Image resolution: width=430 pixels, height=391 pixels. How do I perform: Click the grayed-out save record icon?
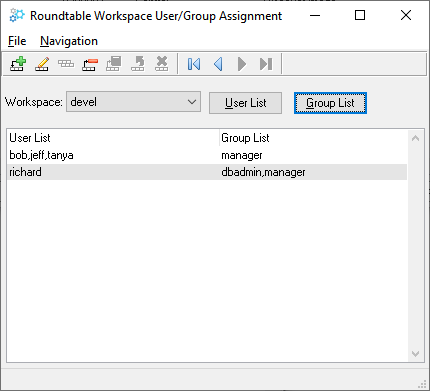coord(114,64)
